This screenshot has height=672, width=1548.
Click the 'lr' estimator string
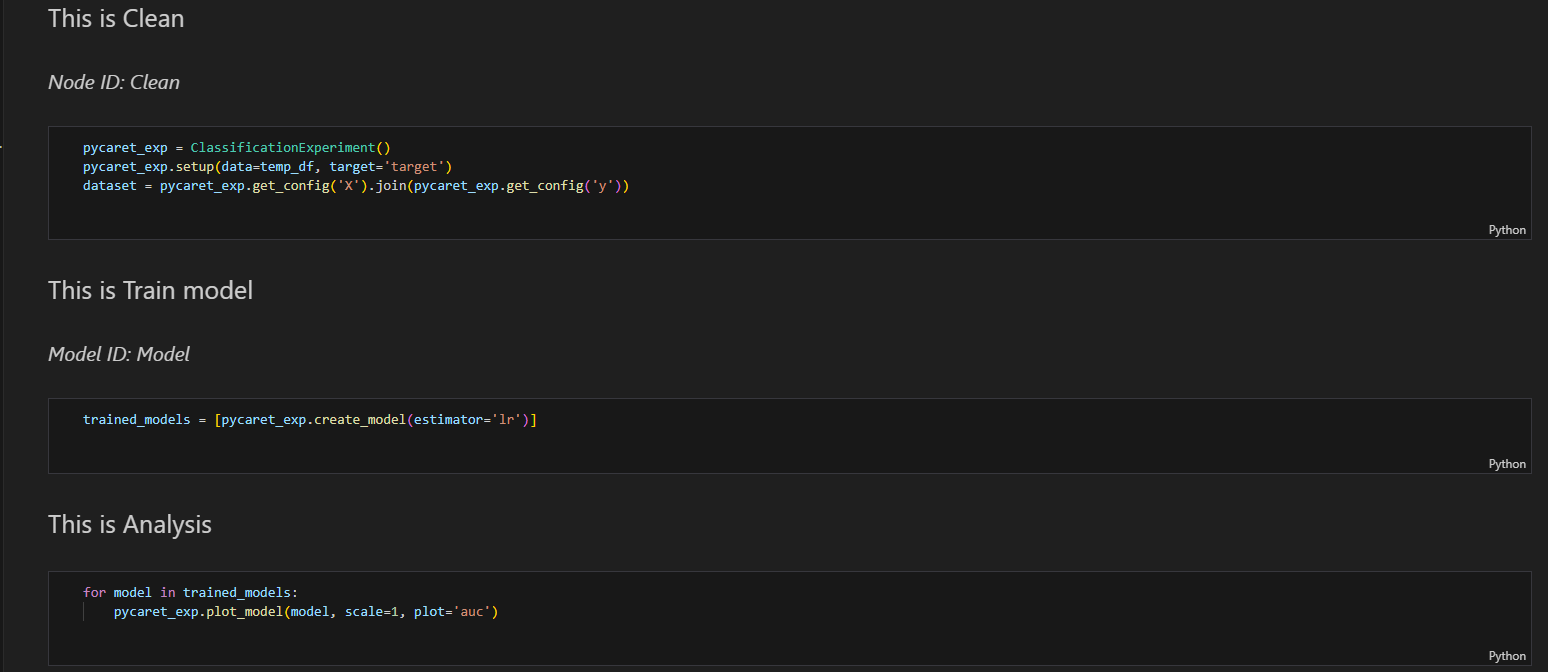[x=512, y=419]
